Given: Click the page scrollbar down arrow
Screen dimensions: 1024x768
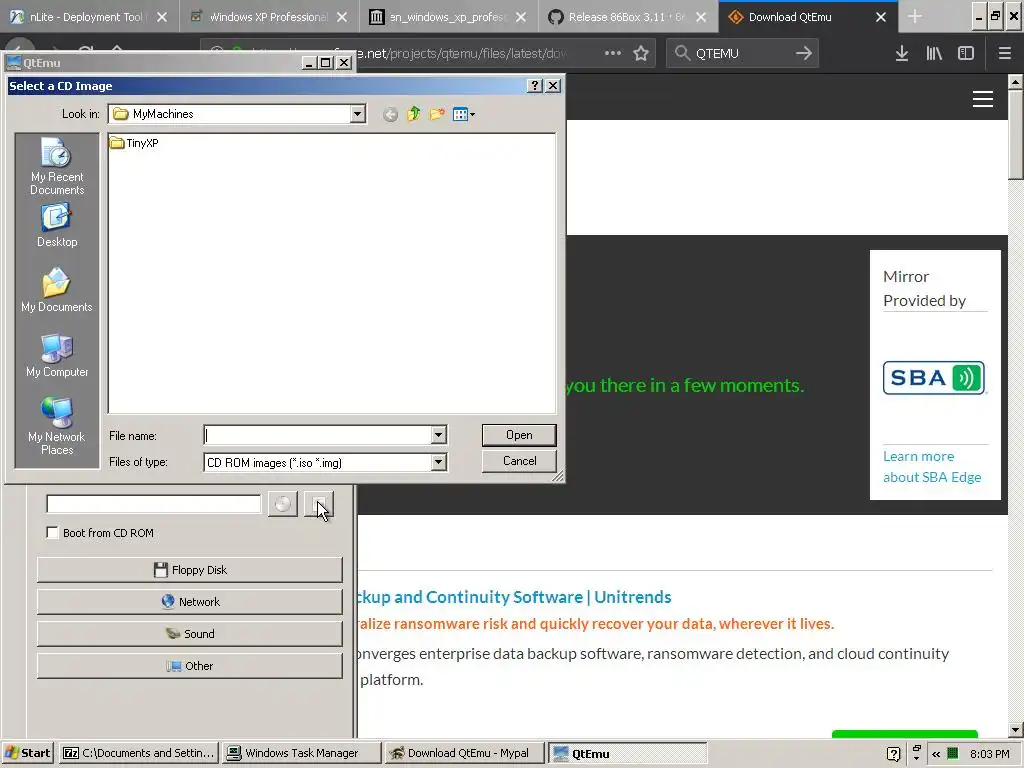Looking at the screenshot, I should pos(1015,729).
